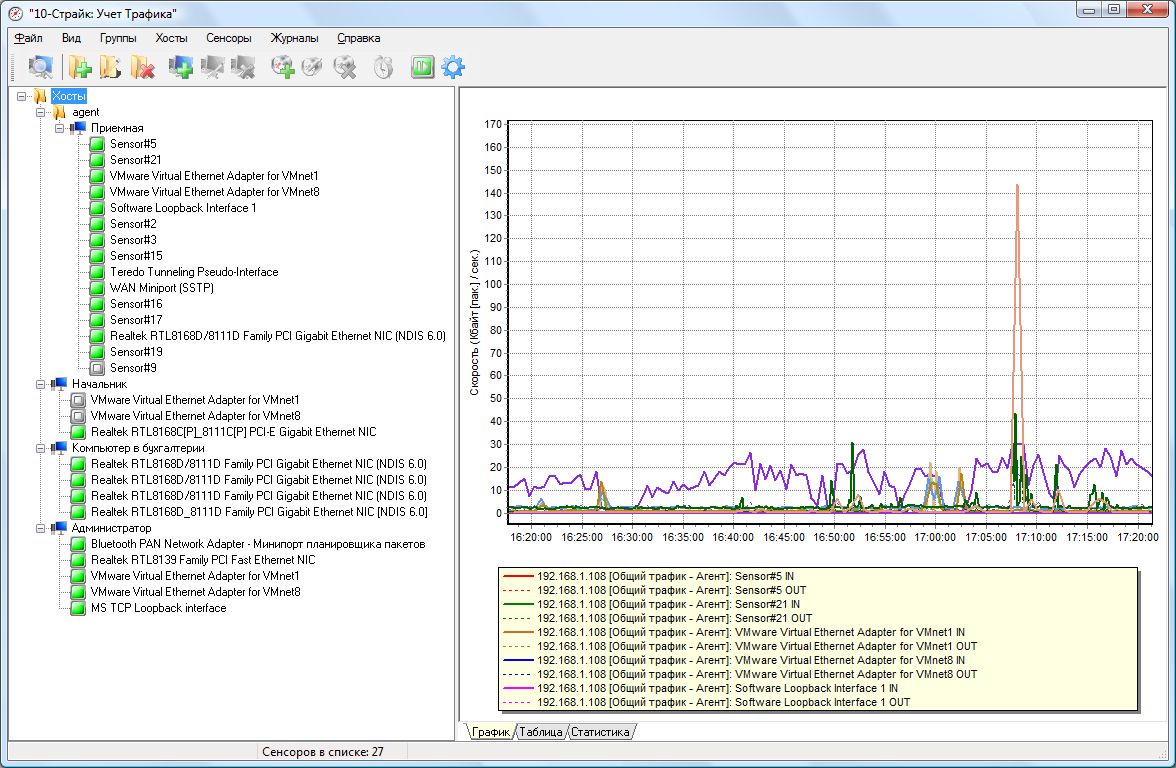
Task: Select Teredo Tunneling Pseudo-Interface sensor
Action: pyautogui.click(x=194, y=272)
